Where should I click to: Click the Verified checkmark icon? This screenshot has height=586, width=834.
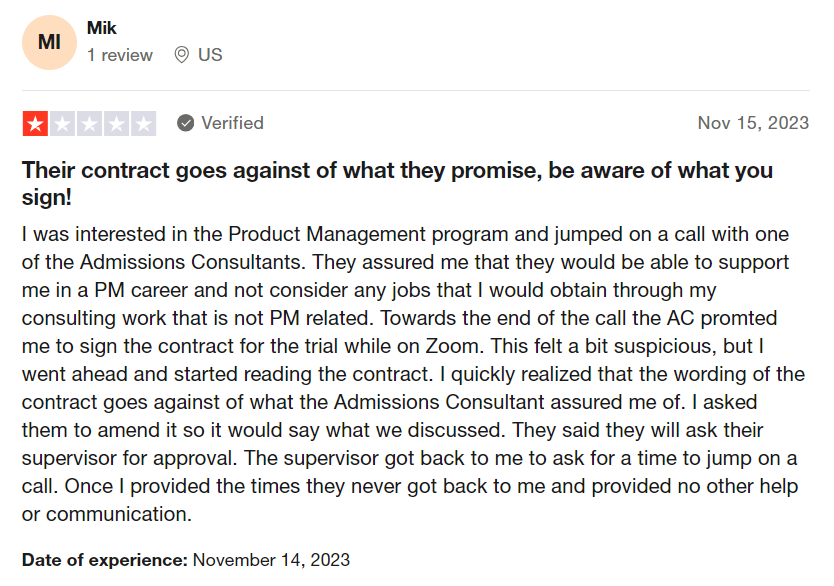pyautogui.click(x=186, y=123)
